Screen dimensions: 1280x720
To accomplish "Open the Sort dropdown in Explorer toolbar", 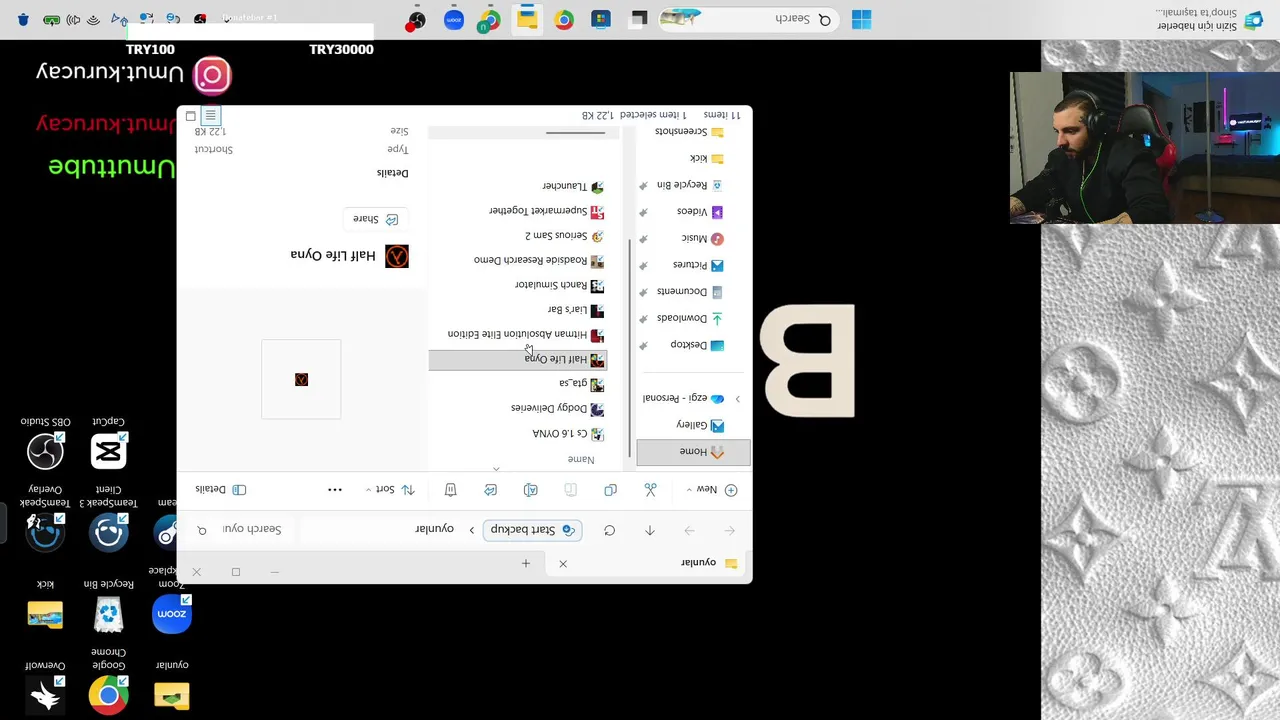I will pos(391,490).
